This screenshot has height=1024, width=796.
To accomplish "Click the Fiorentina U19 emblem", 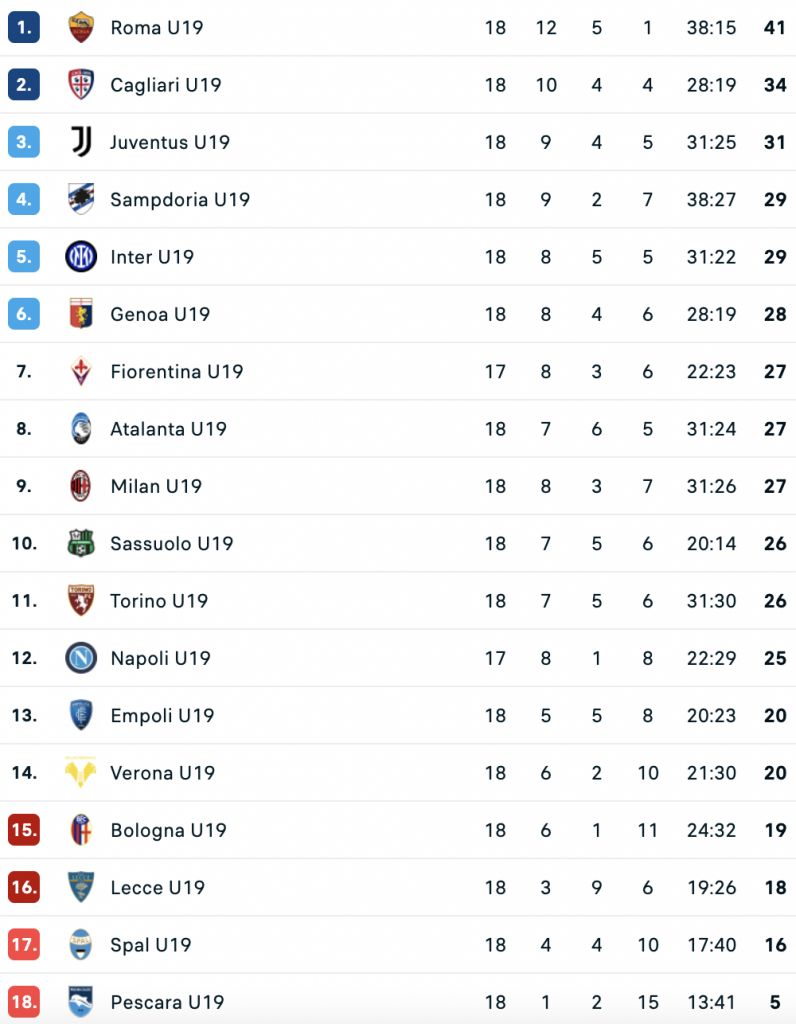I will pyautogui.click(x=81, y=371).
